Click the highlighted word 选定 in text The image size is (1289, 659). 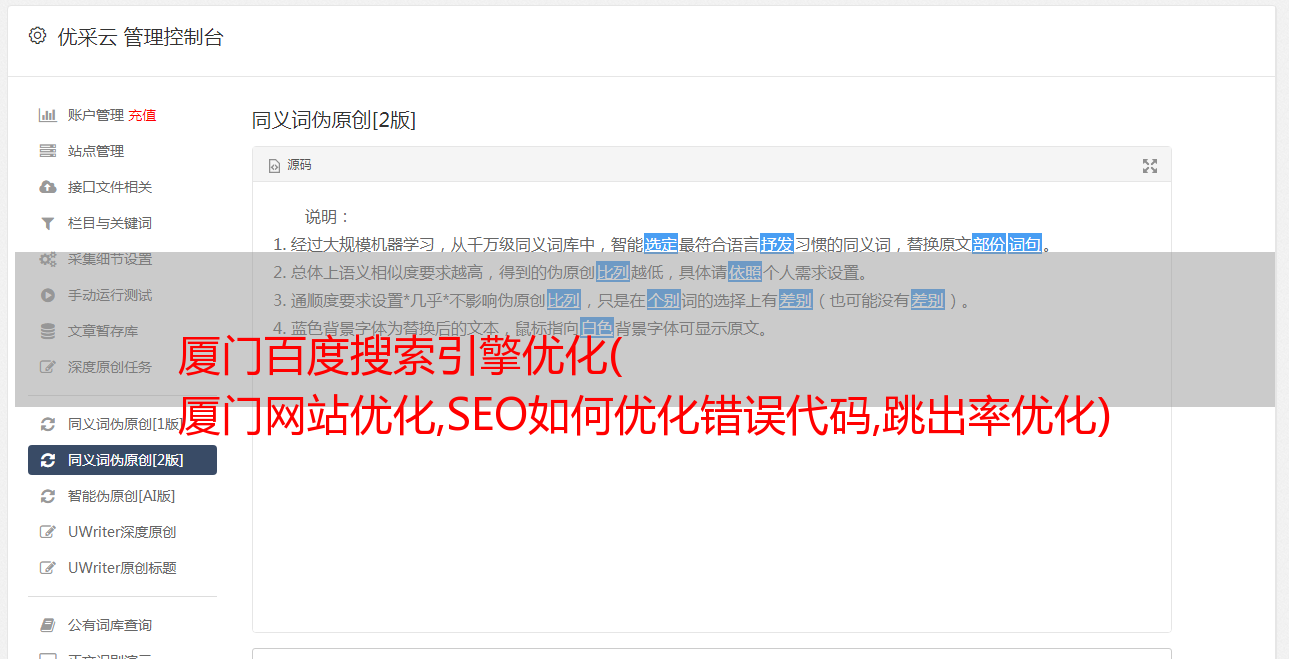click(661, 244)
